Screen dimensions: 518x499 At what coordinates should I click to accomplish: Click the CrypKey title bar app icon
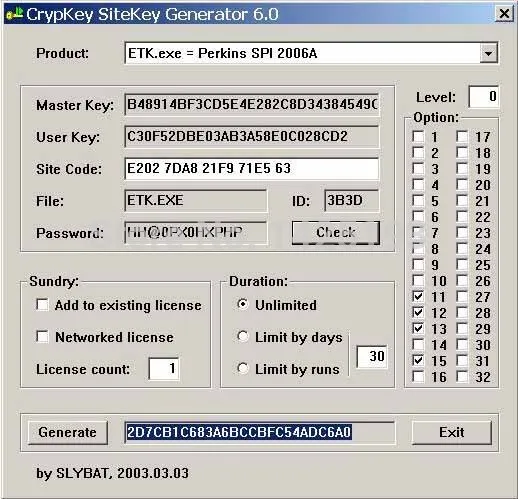click(x=14, y=14)
